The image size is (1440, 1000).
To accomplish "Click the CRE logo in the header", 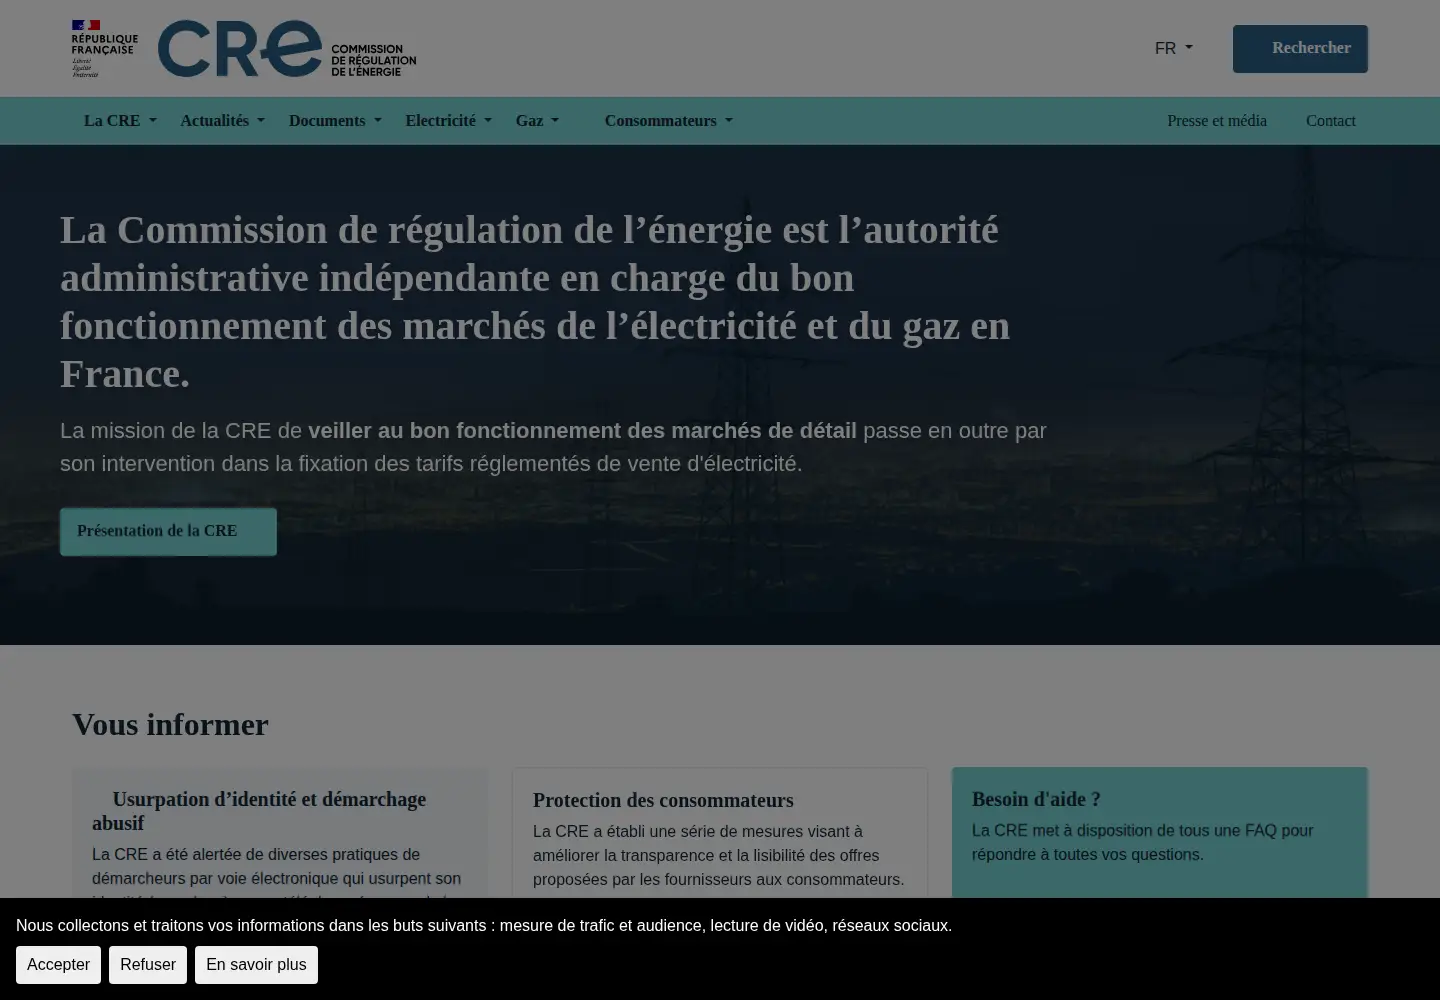I will click(x=287, y=48).
